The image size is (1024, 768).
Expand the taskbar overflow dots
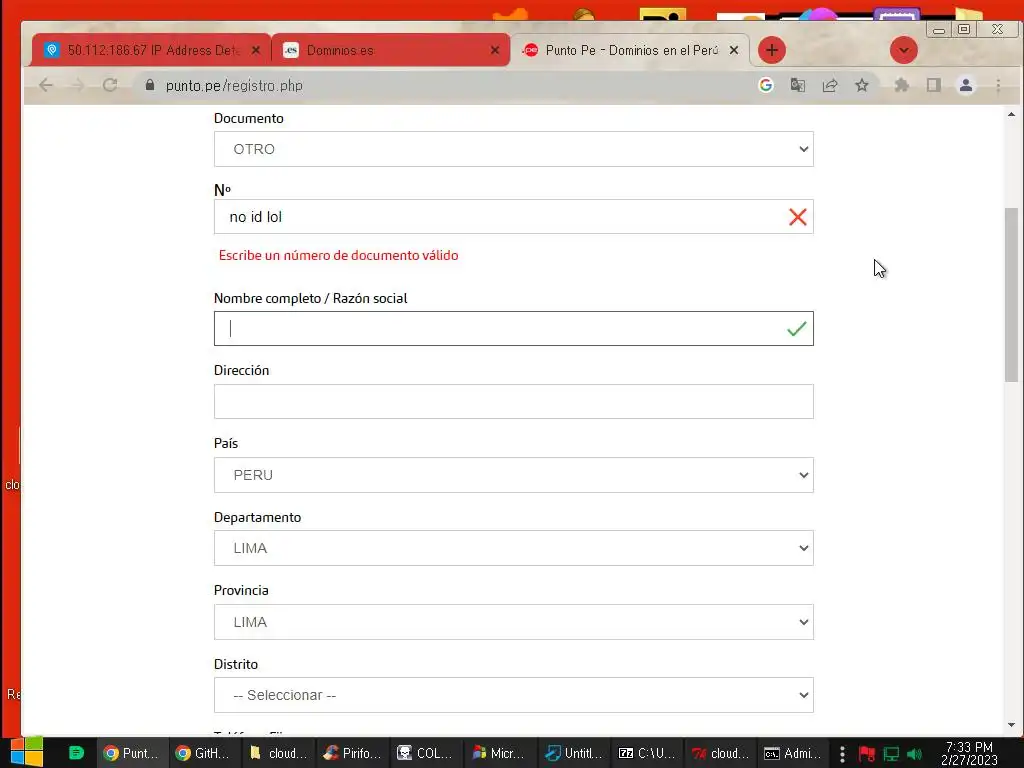click(x=842, y=754)
